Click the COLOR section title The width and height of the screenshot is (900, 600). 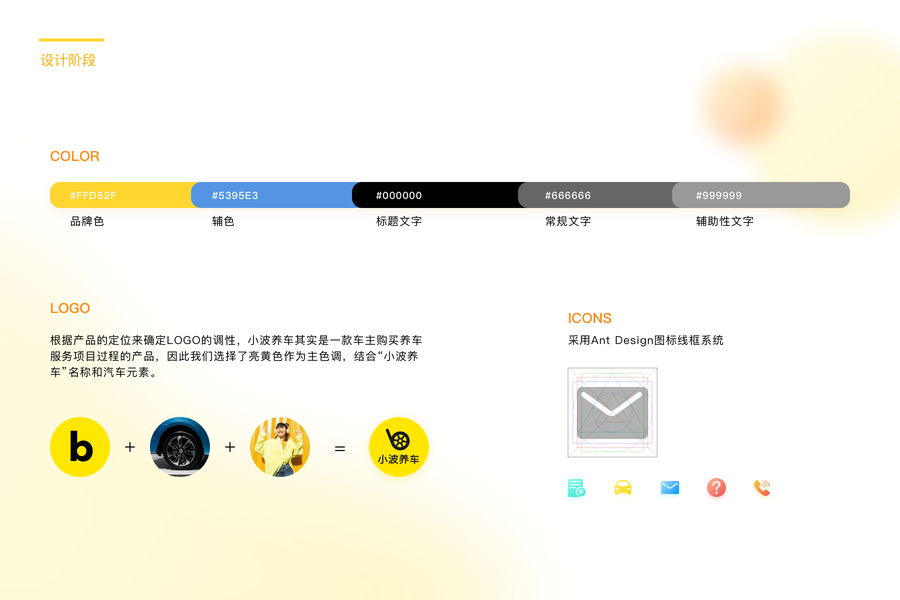tap(75, 156)
